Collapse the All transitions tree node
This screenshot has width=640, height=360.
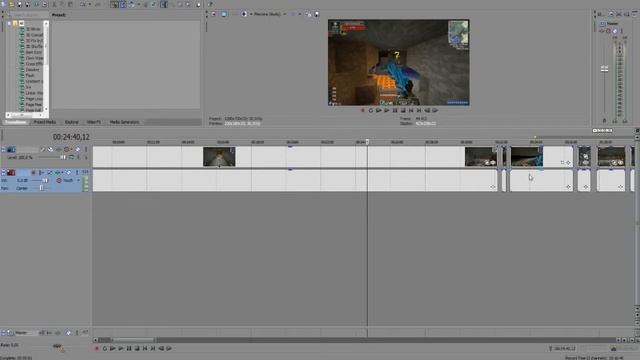[x=9, y=24]
